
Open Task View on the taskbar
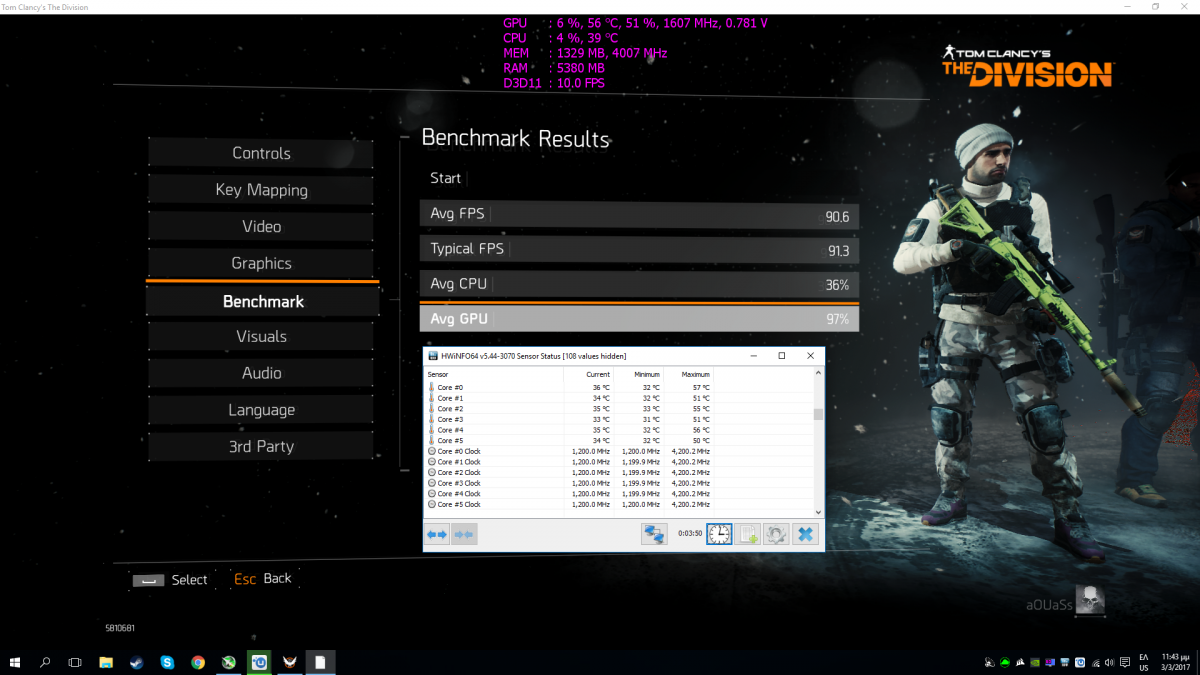point(75,662)
